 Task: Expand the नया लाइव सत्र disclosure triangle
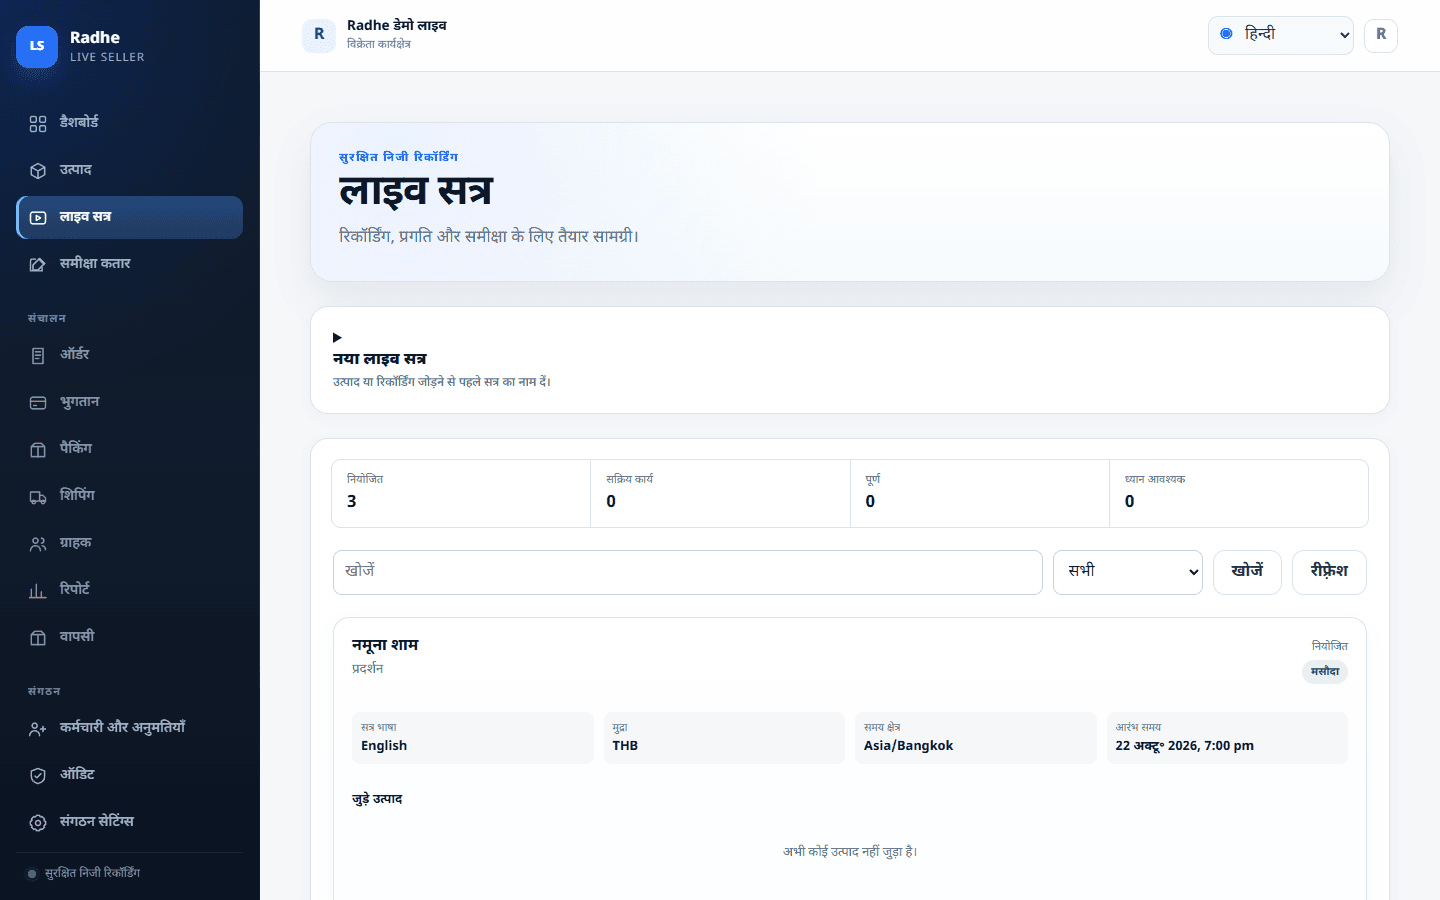pyautogui.click(x=337, y=338)
